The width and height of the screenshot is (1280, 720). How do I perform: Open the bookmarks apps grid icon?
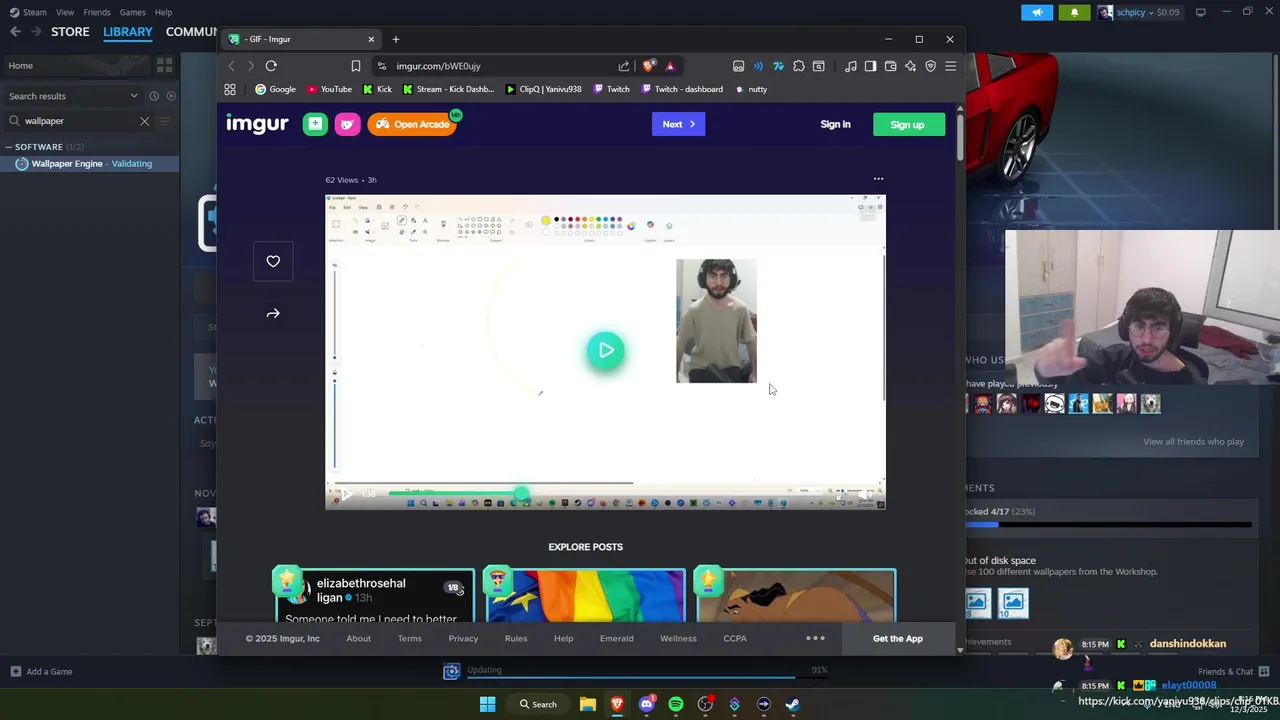pyautogui.click(x=230, y=89)
